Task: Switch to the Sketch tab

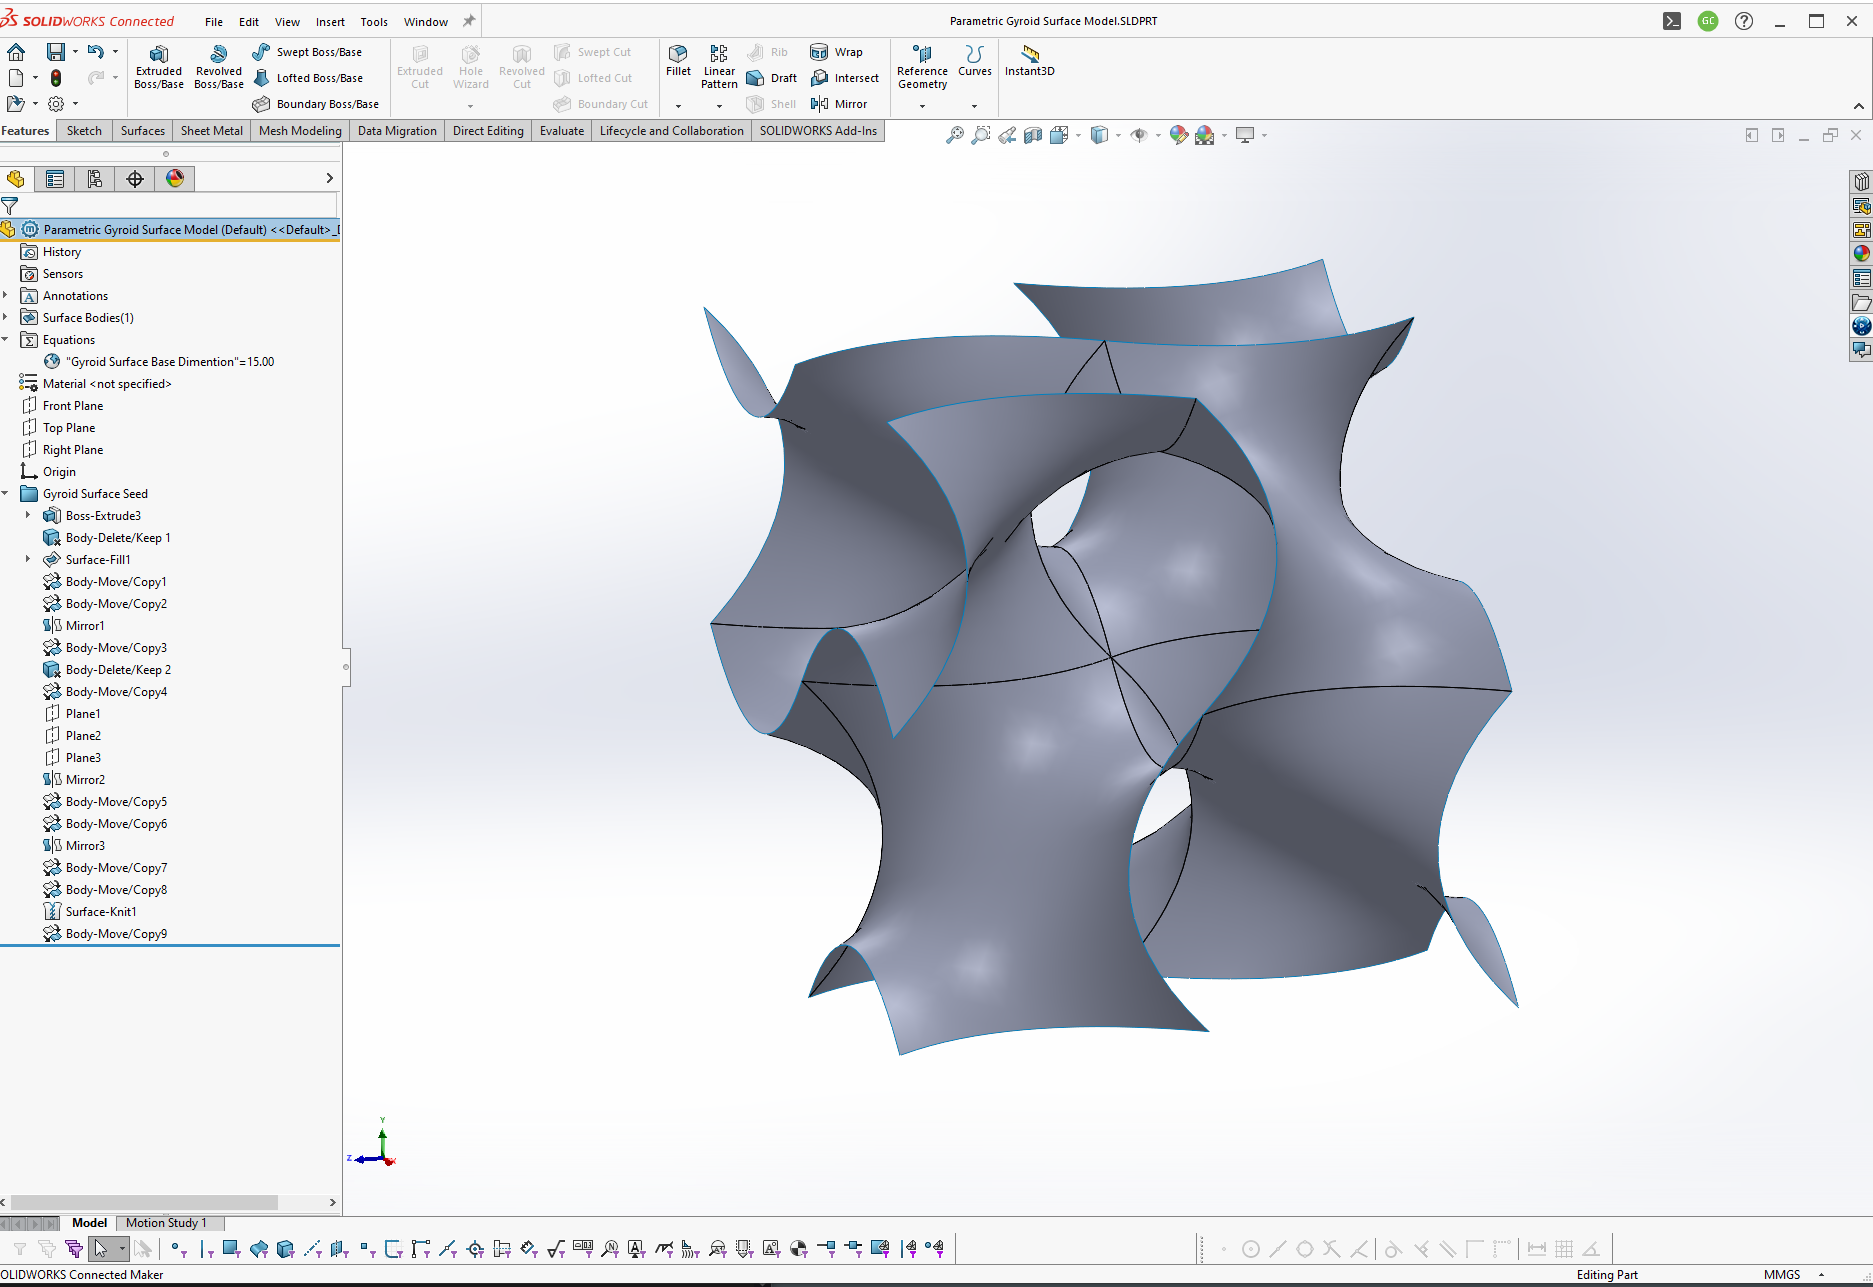Action: (x=84, y=131)
